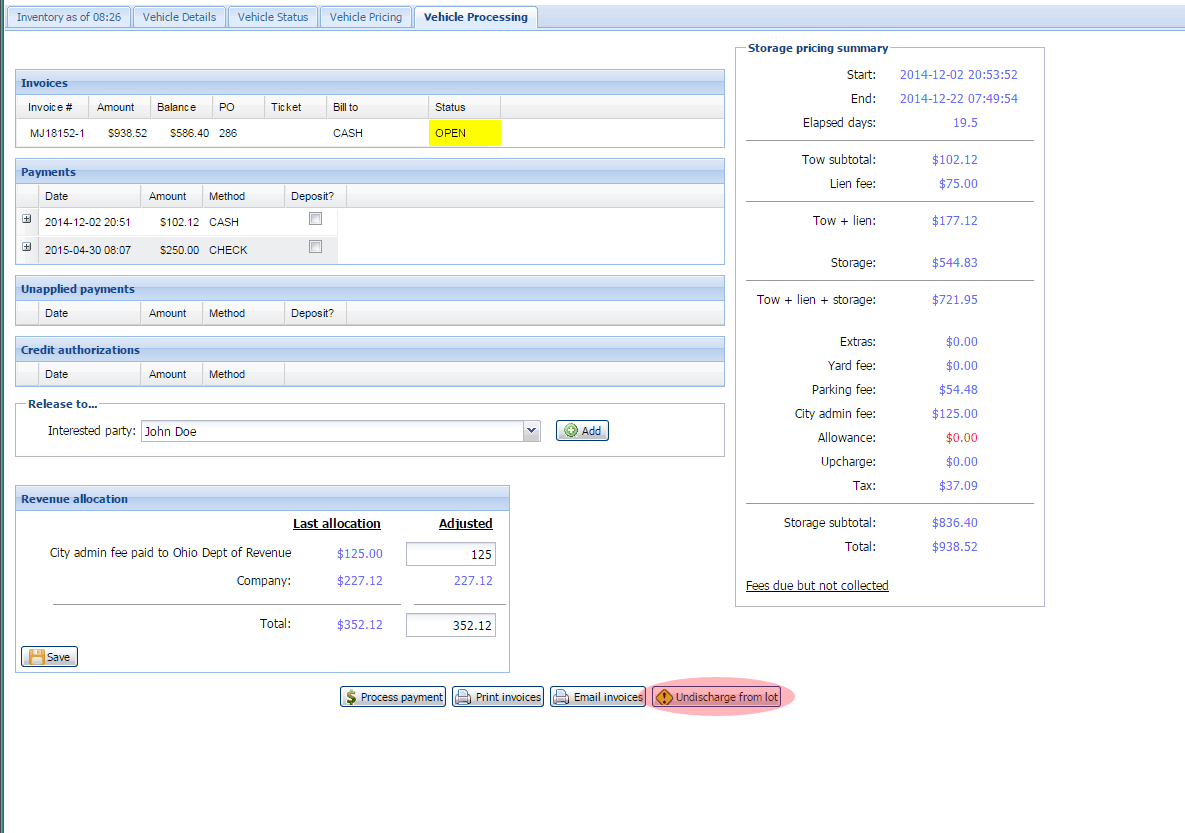The width and height of the screenshot is (1185, 833).
Task: Click the yellow OPEN status cell
Action: tap(464, 133)
